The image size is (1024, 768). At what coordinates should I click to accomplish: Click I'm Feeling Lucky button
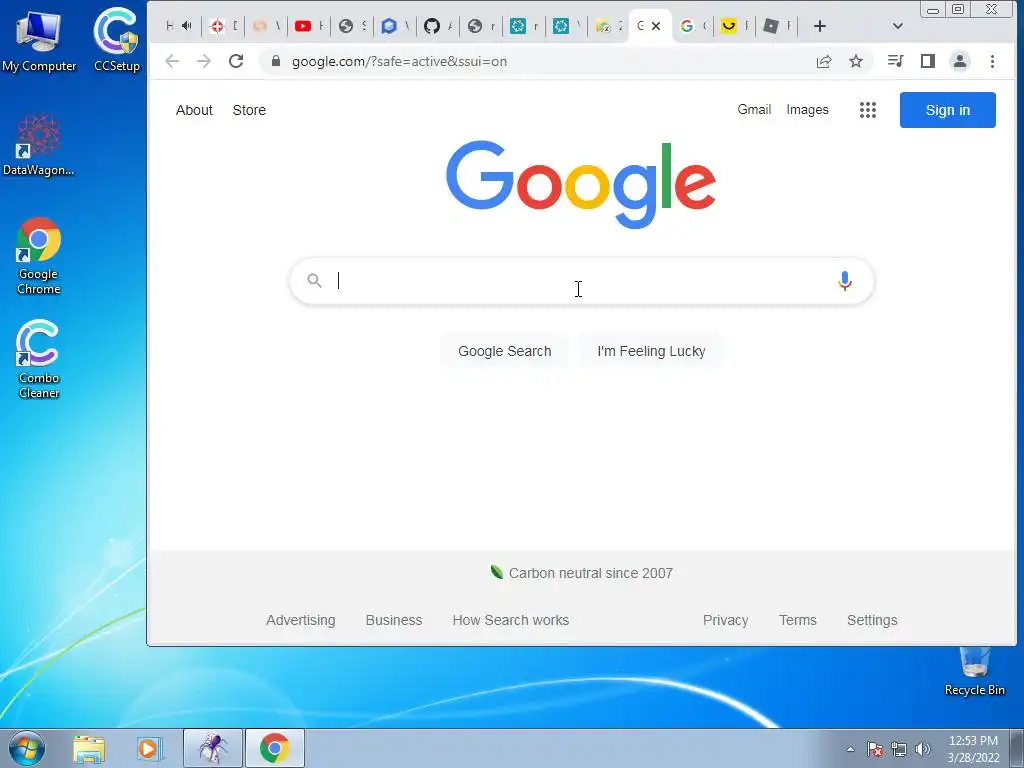coord(651,351)
